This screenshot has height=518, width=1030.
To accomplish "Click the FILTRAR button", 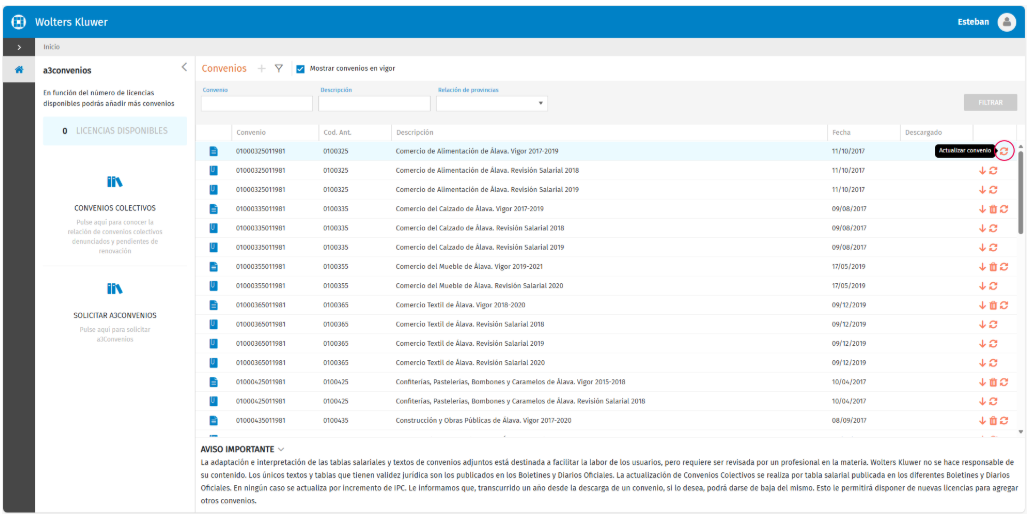I will (x=991, y=103).
